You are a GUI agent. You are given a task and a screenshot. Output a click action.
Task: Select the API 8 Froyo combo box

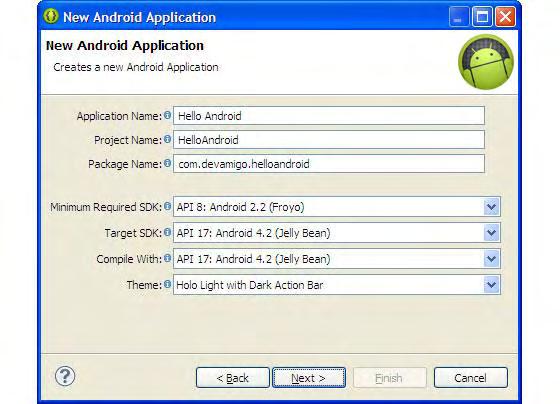(337, 207)
